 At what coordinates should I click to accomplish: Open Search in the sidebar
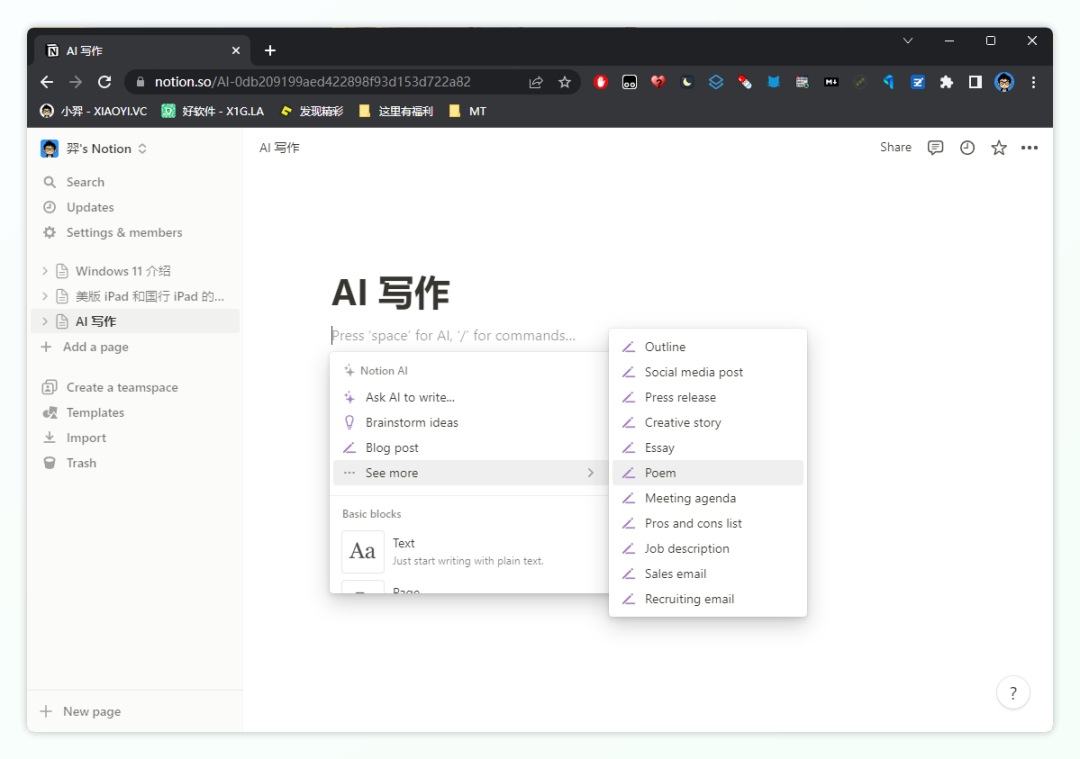(x=85, y=182)
